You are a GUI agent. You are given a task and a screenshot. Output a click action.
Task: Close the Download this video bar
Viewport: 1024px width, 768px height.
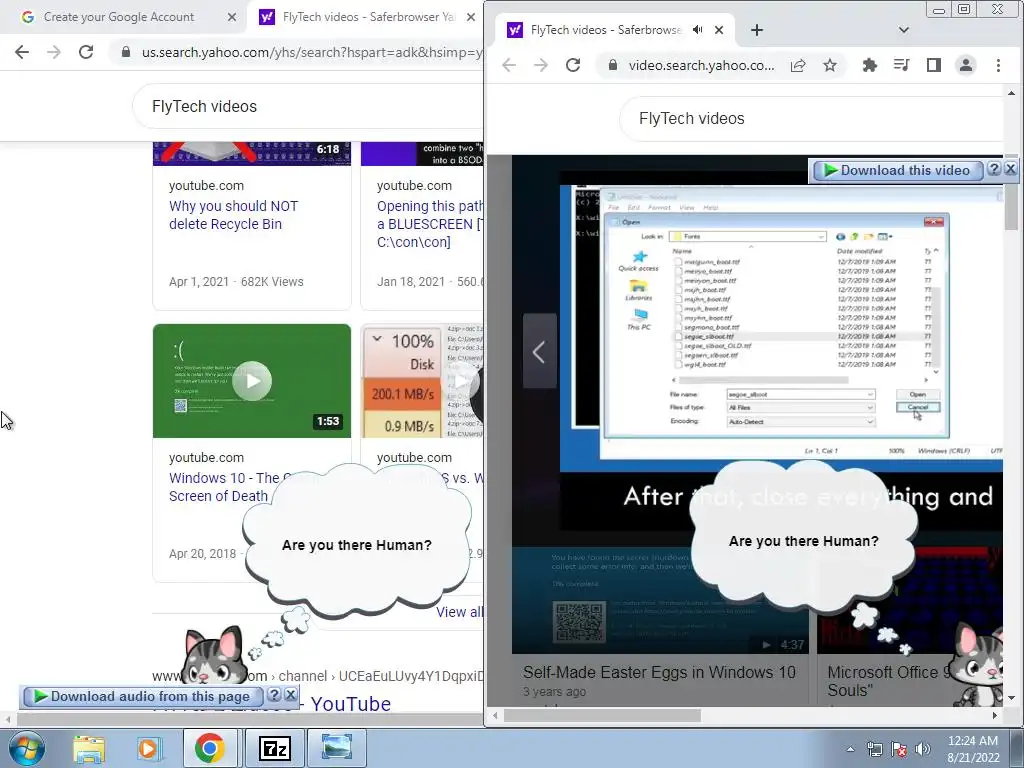(x=1010, y=169)
